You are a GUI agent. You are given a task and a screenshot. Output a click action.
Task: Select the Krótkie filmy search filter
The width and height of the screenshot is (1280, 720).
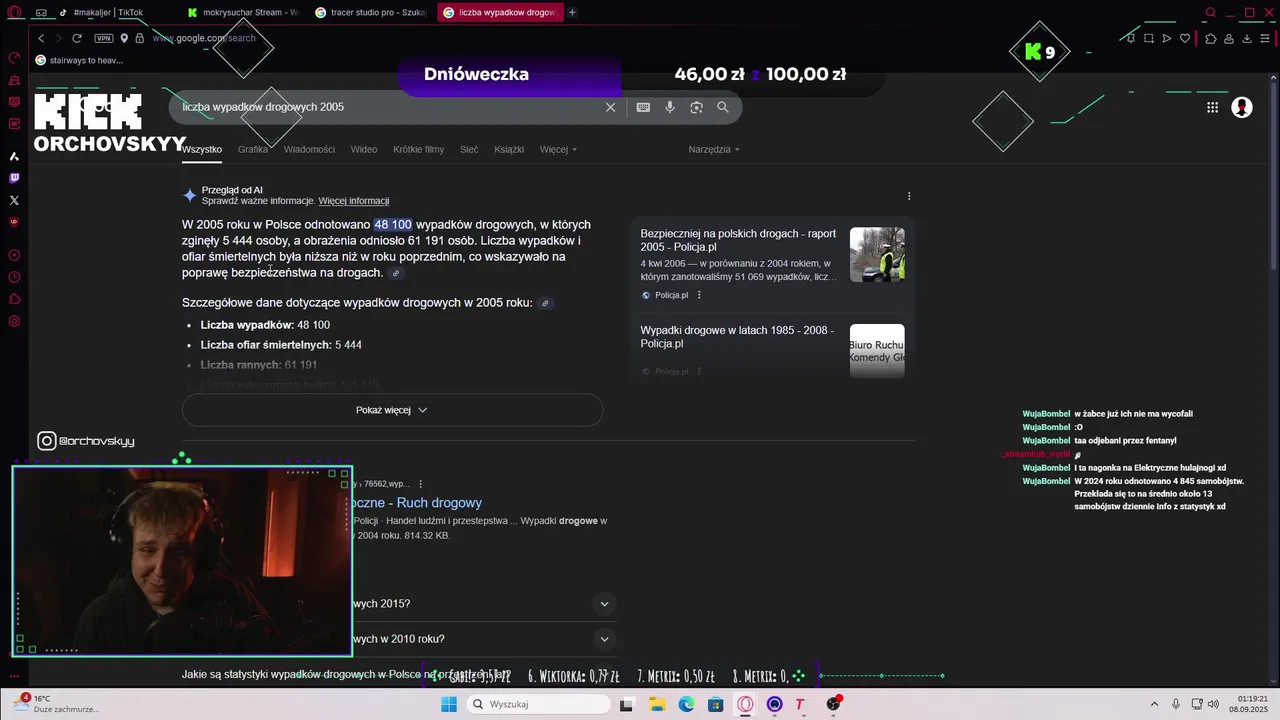point(418,149)
